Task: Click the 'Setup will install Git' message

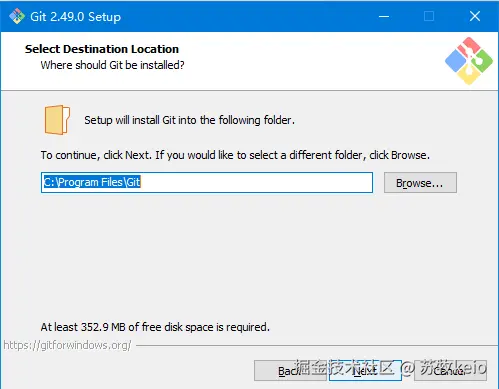Action: click(x=189, y=120)
